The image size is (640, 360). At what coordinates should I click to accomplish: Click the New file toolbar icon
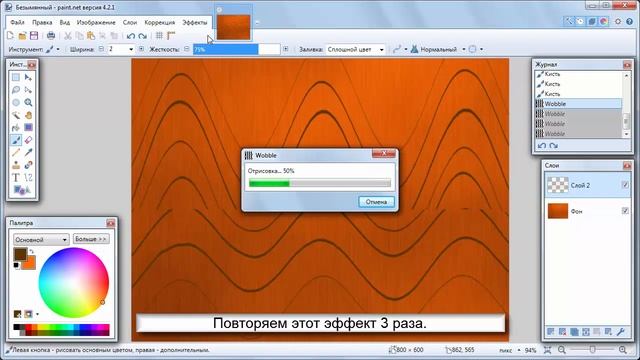[11, 36]
